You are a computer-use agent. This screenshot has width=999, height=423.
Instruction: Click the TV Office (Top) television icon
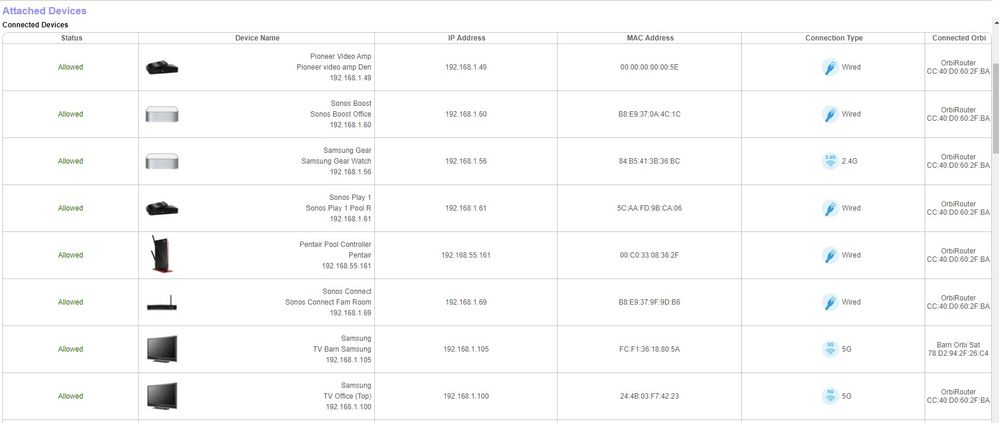coord(161,396)
